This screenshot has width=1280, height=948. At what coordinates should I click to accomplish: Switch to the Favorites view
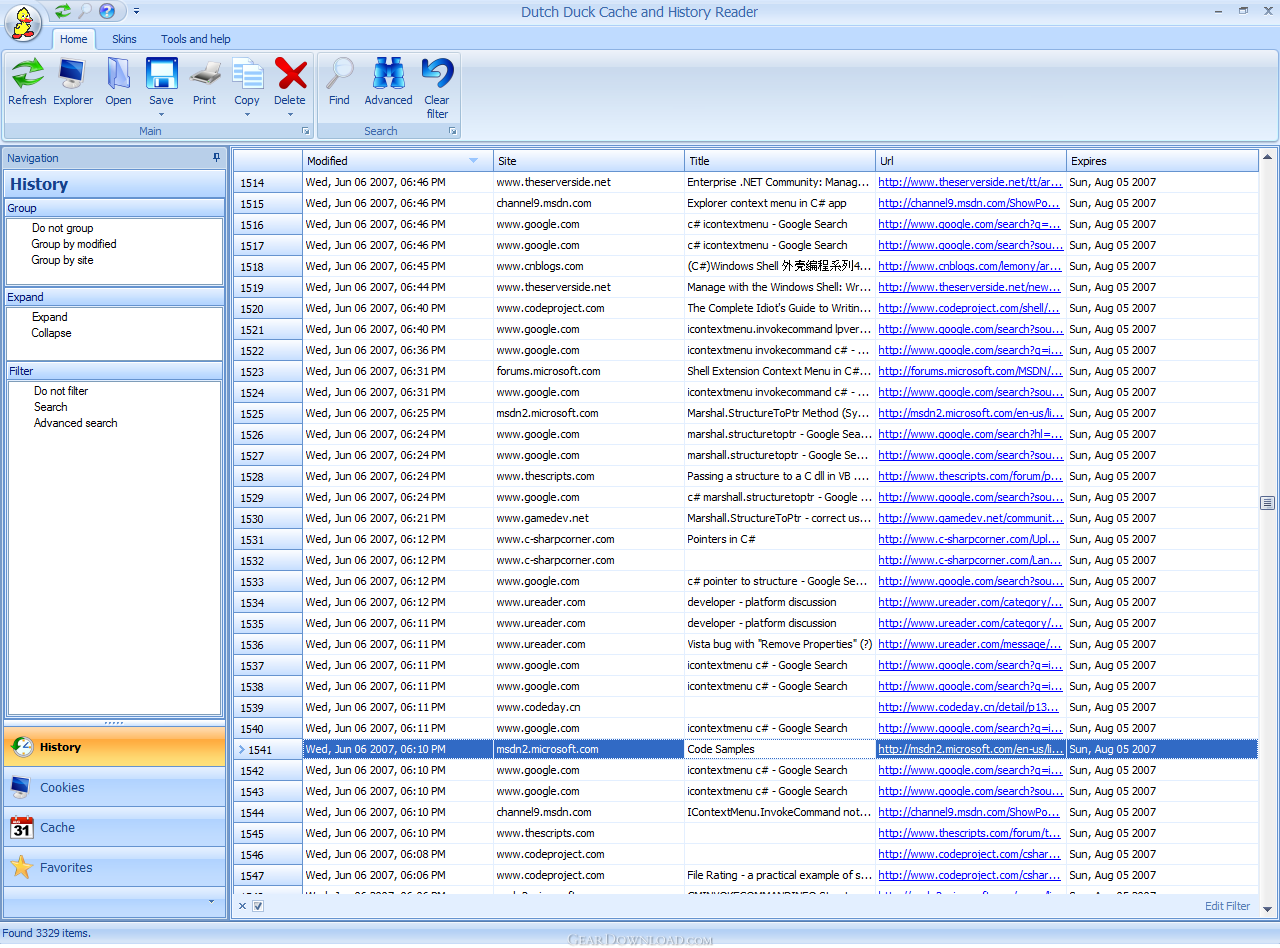point(114,867)
